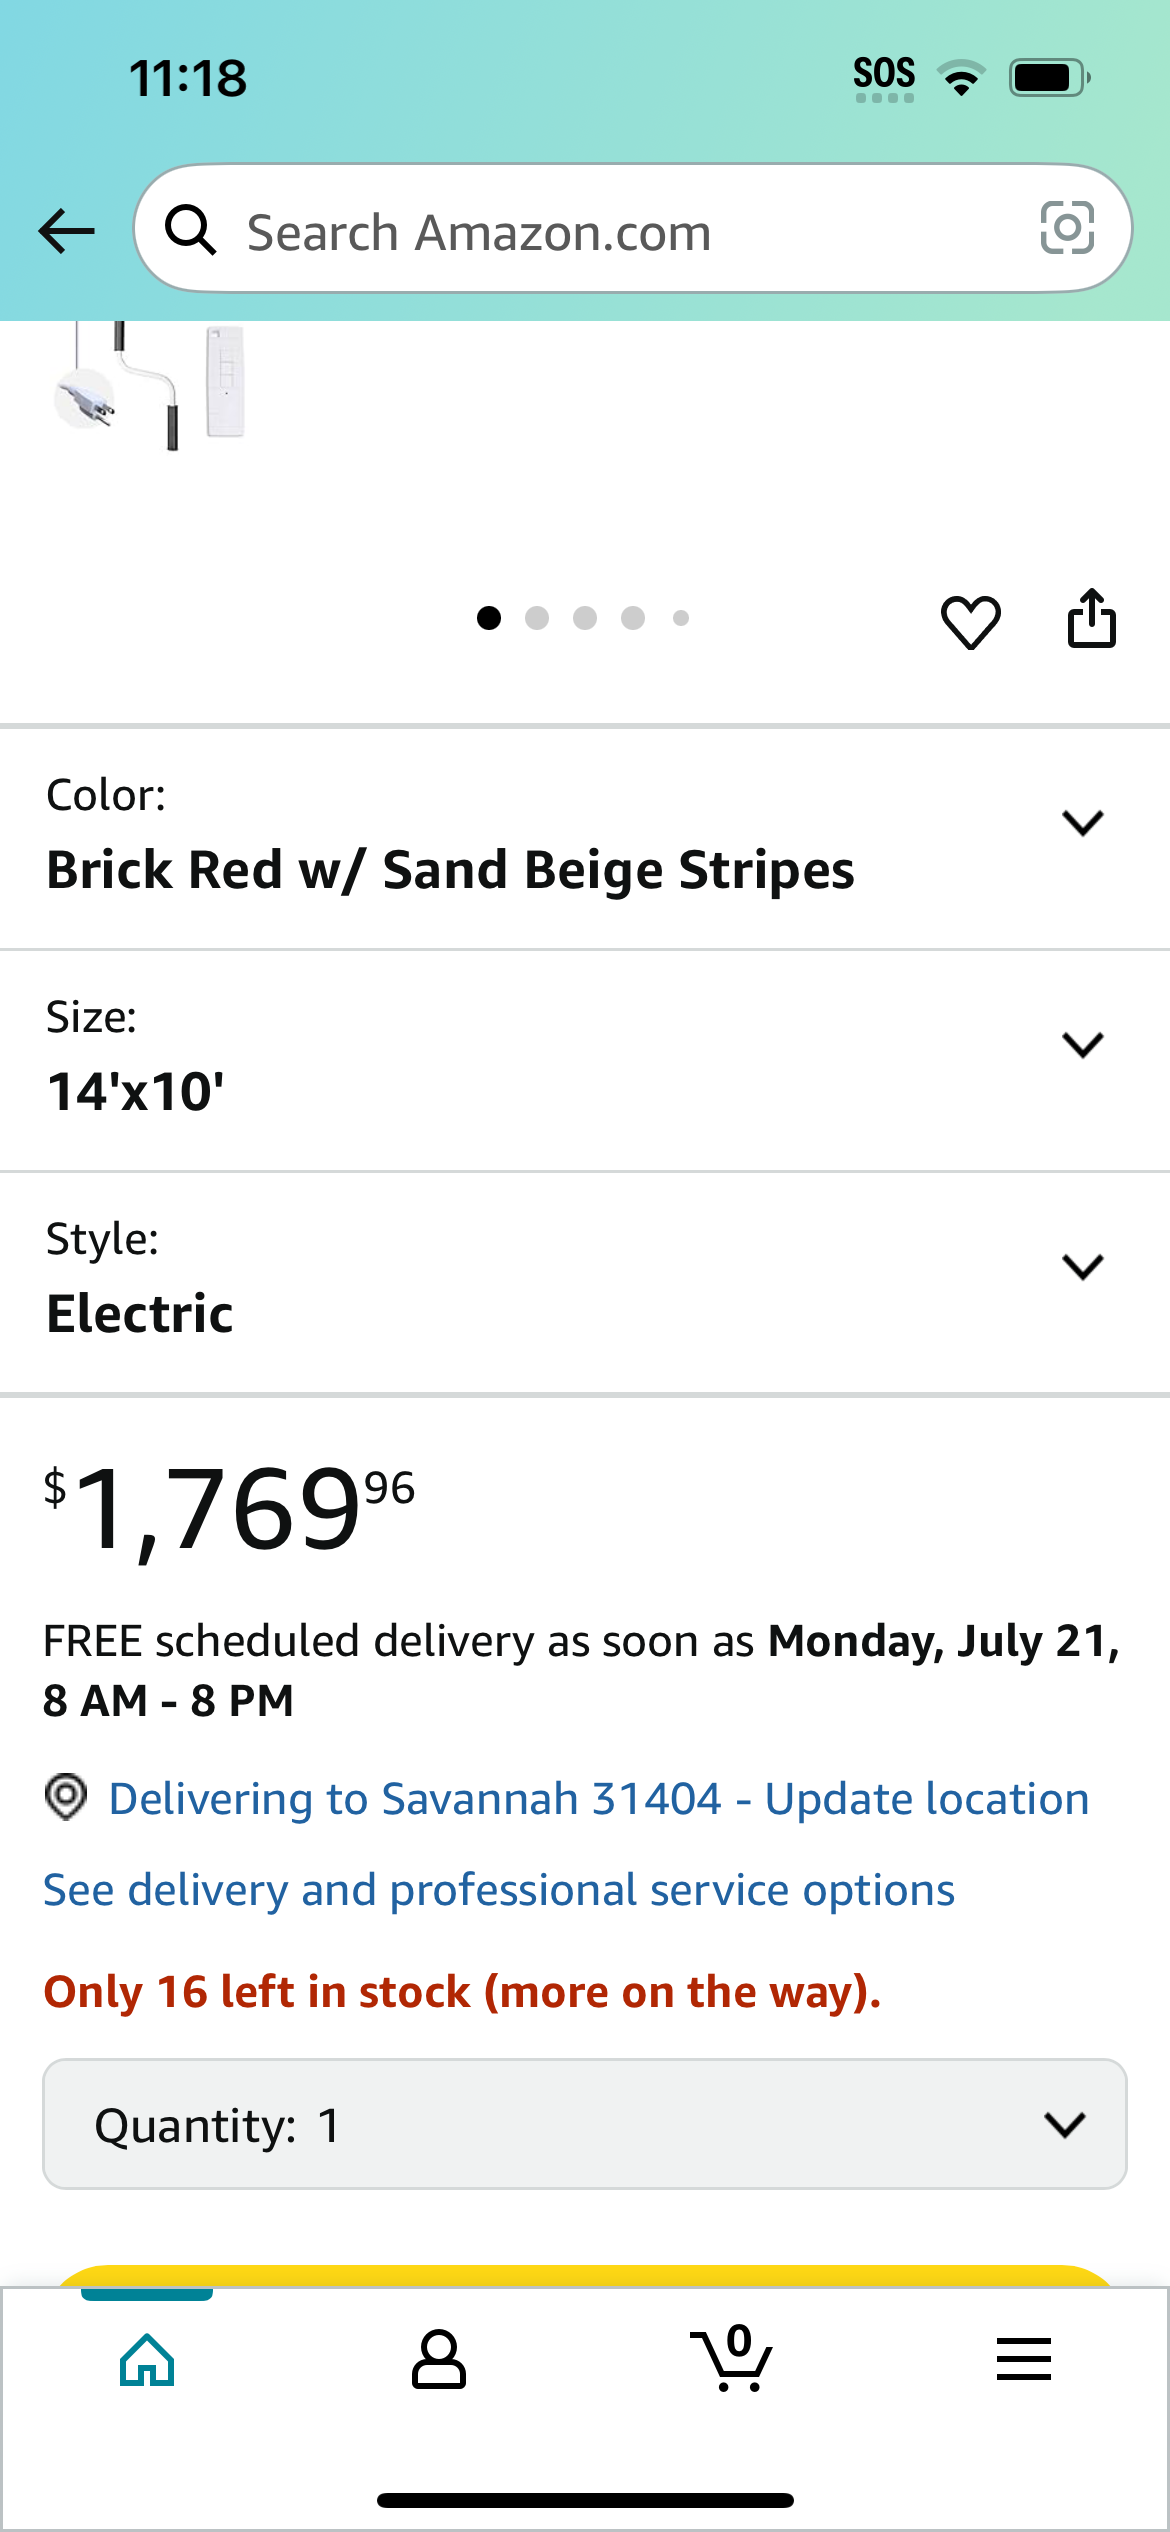The image size is (1170, 2532).
Task: Tap the back arrow icon
Action: [66, 231]
